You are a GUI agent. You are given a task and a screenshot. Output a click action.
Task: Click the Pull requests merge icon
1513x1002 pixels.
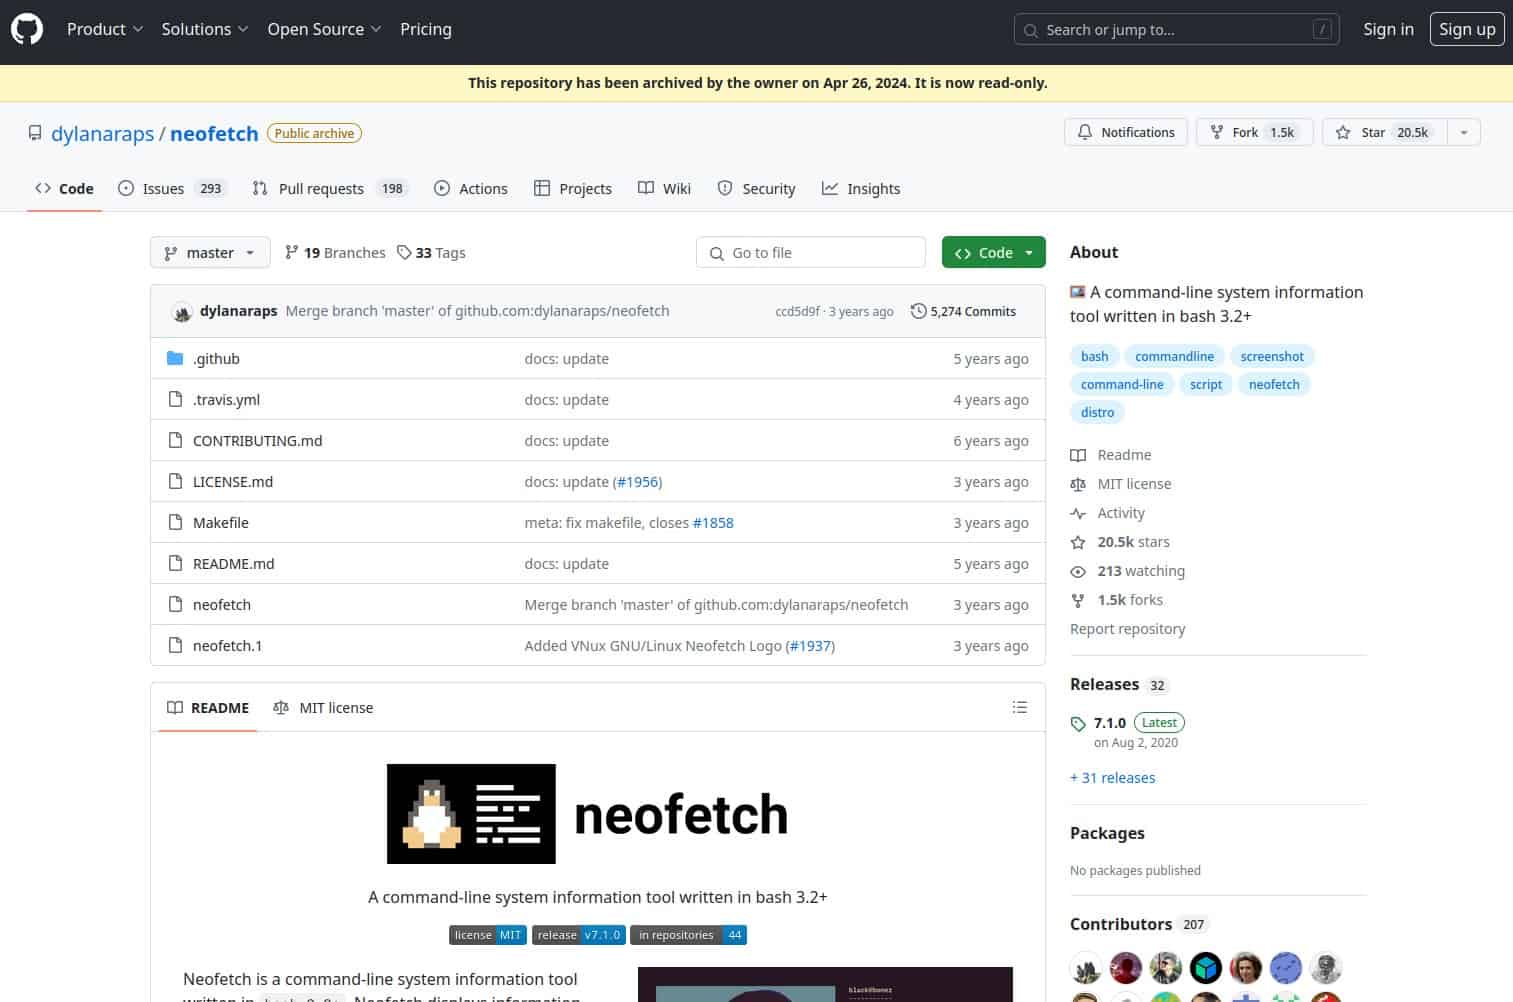tap(258, 188)
